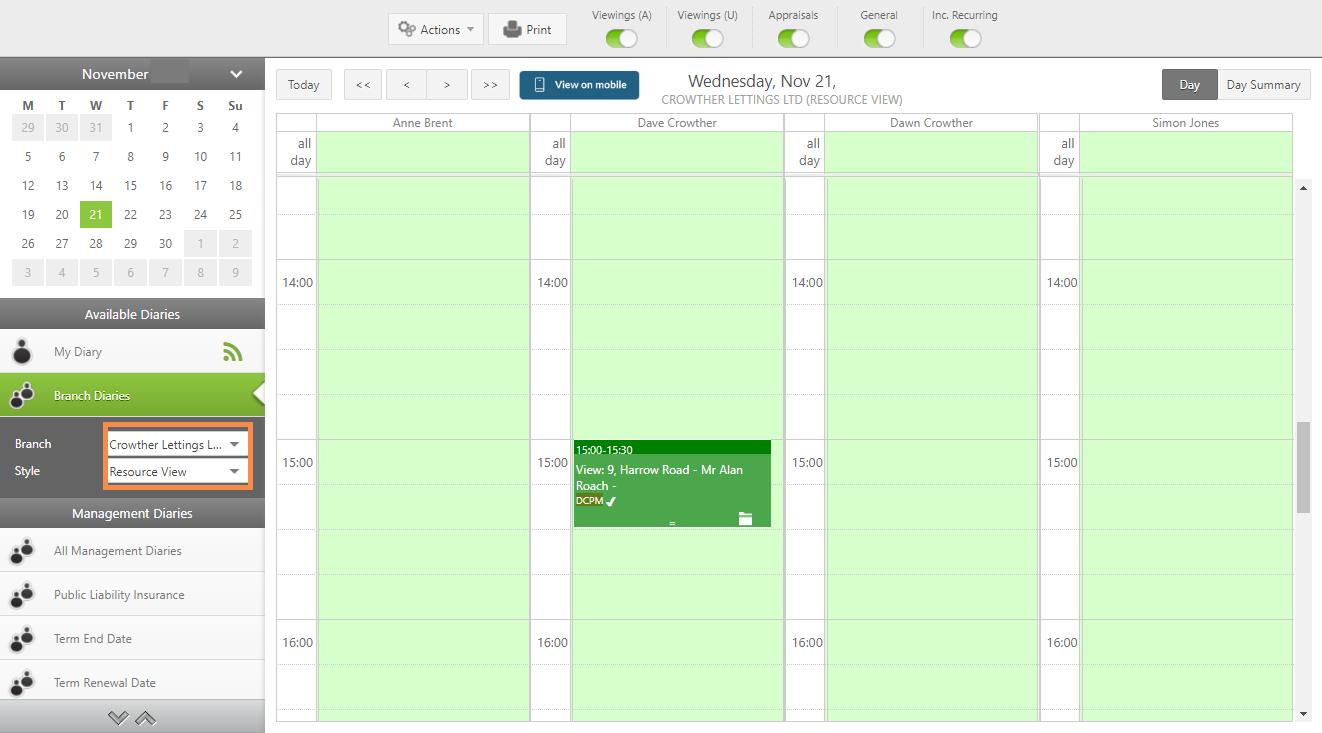Click the mobile phone icon

[540, 85]
